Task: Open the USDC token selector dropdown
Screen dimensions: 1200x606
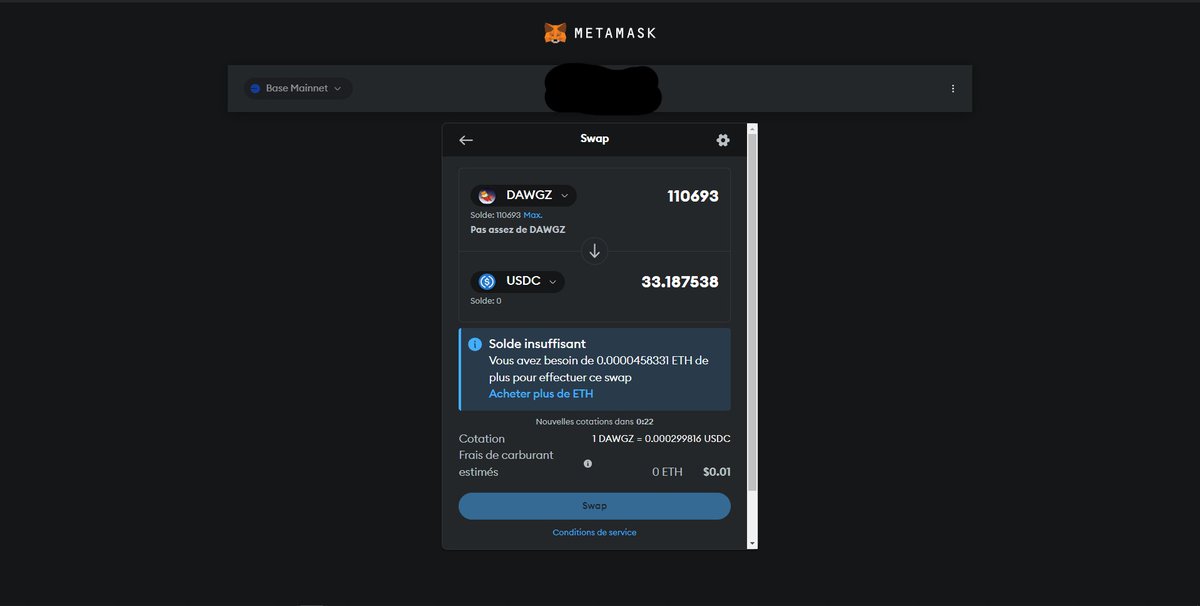Action: point(517,282)
